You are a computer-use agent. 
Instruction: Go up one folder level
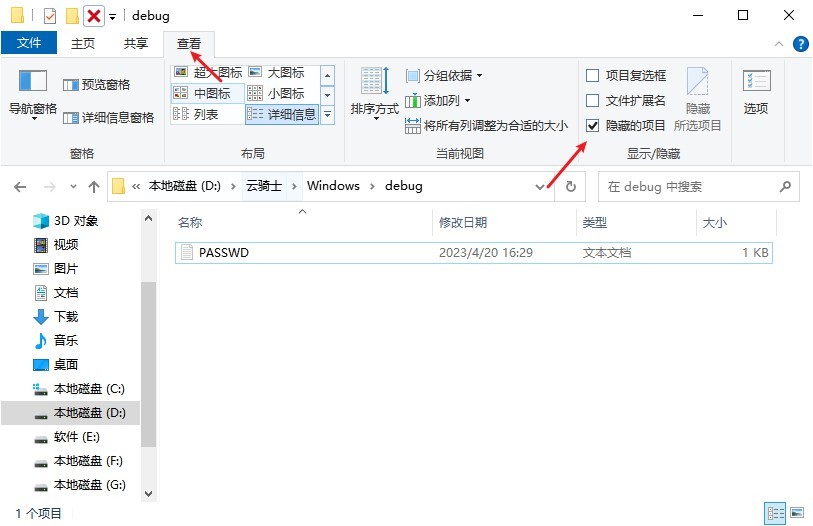pyautogui.click(x=94, y=187)
